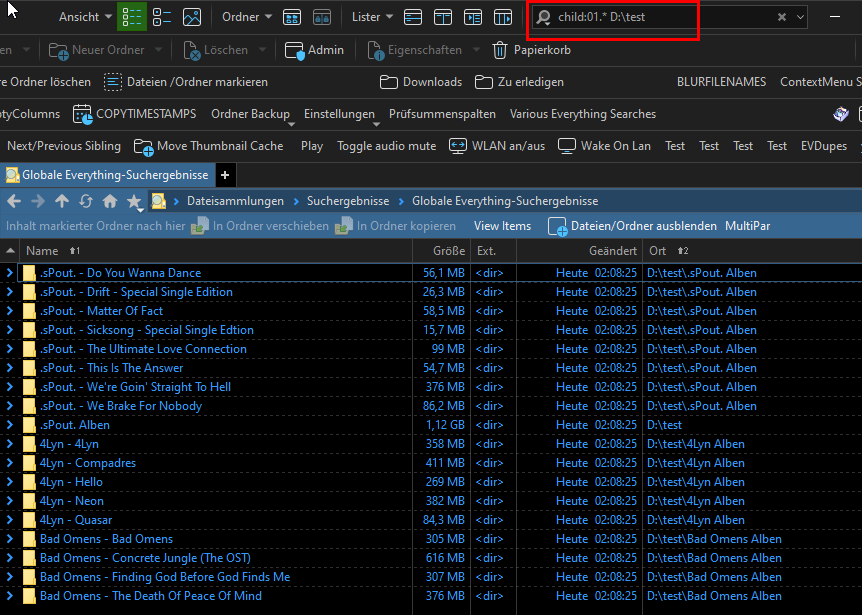
Task: Click Next/Previous Sibling button
Action: (64, 146)
